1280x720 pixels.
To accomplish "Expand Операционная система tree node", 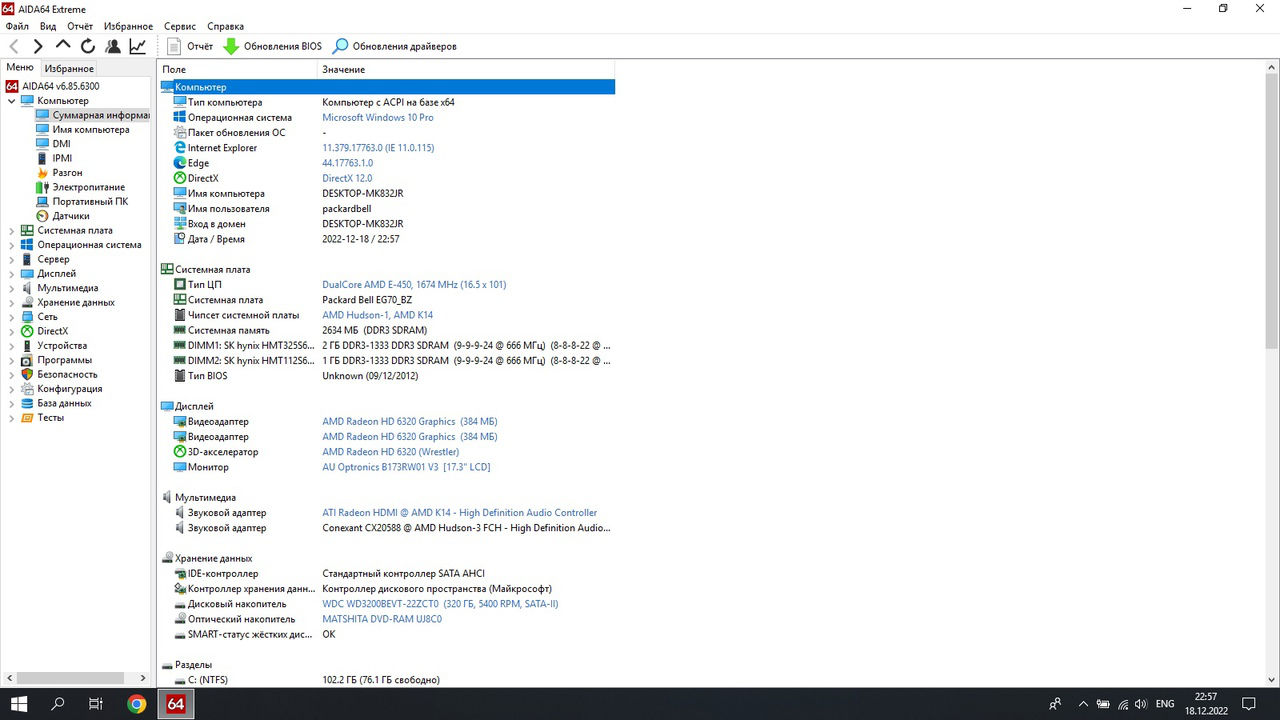I will pyautogui.click(x=12, y=245).
